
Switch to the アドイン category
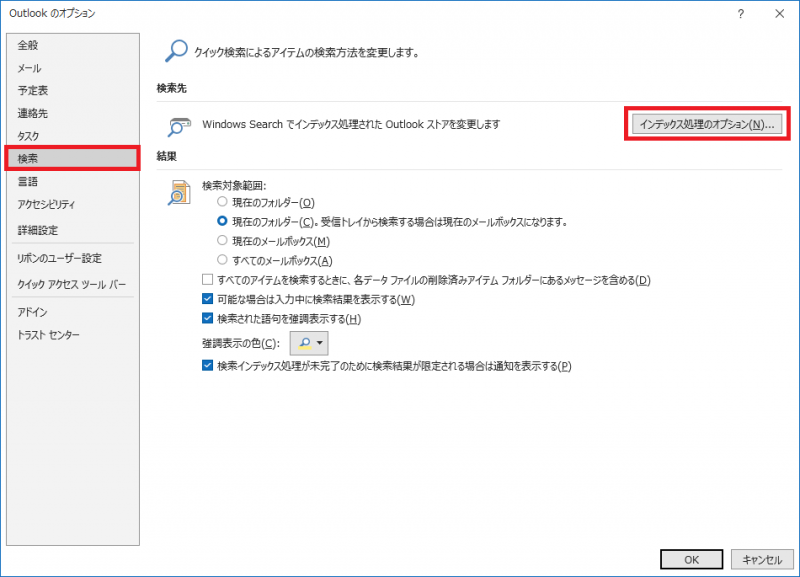tap(72, 312)
